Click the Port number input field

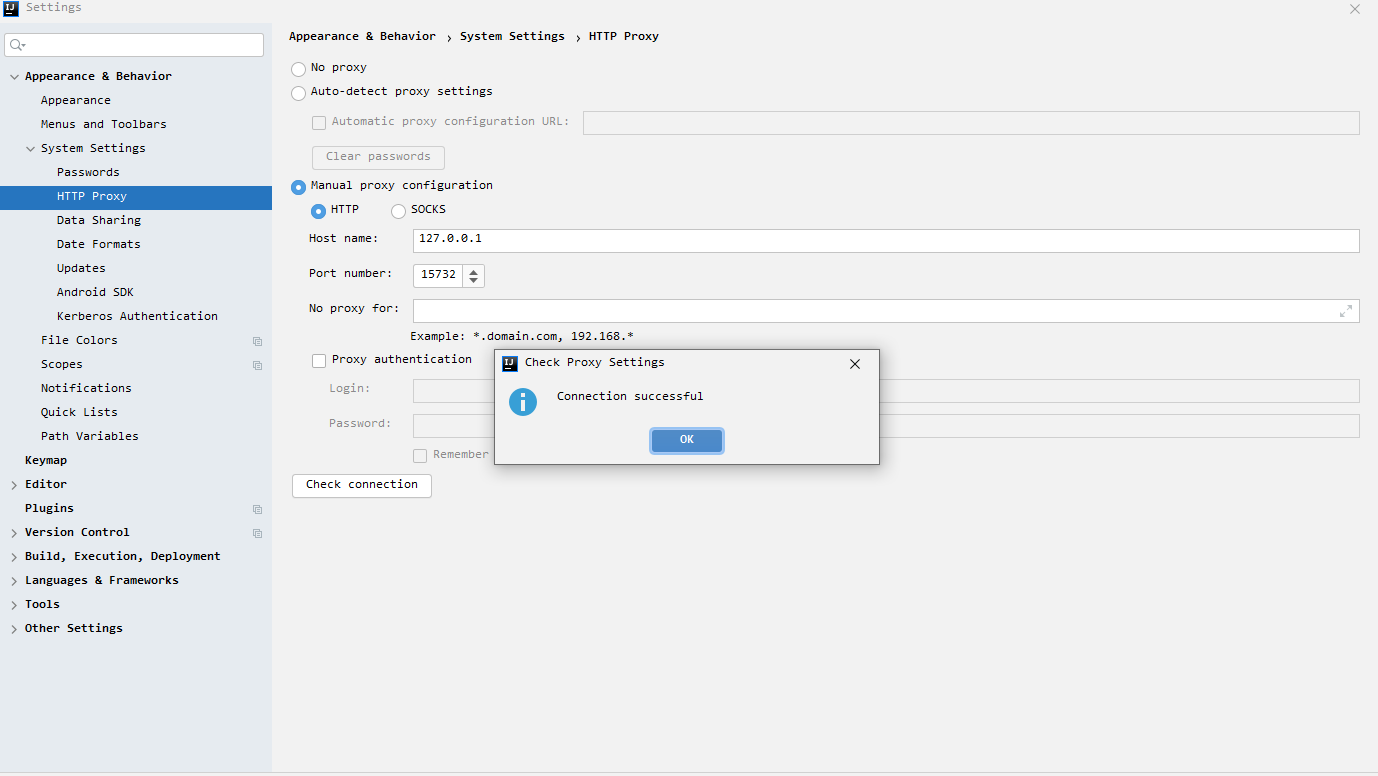438,275
